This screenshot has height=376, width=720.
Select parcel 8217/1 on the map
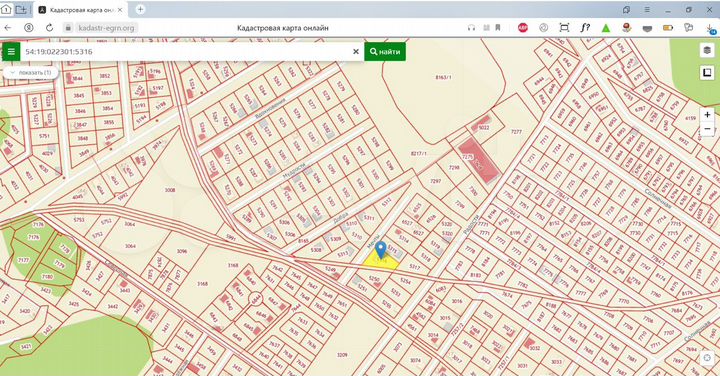pos(419,153)
